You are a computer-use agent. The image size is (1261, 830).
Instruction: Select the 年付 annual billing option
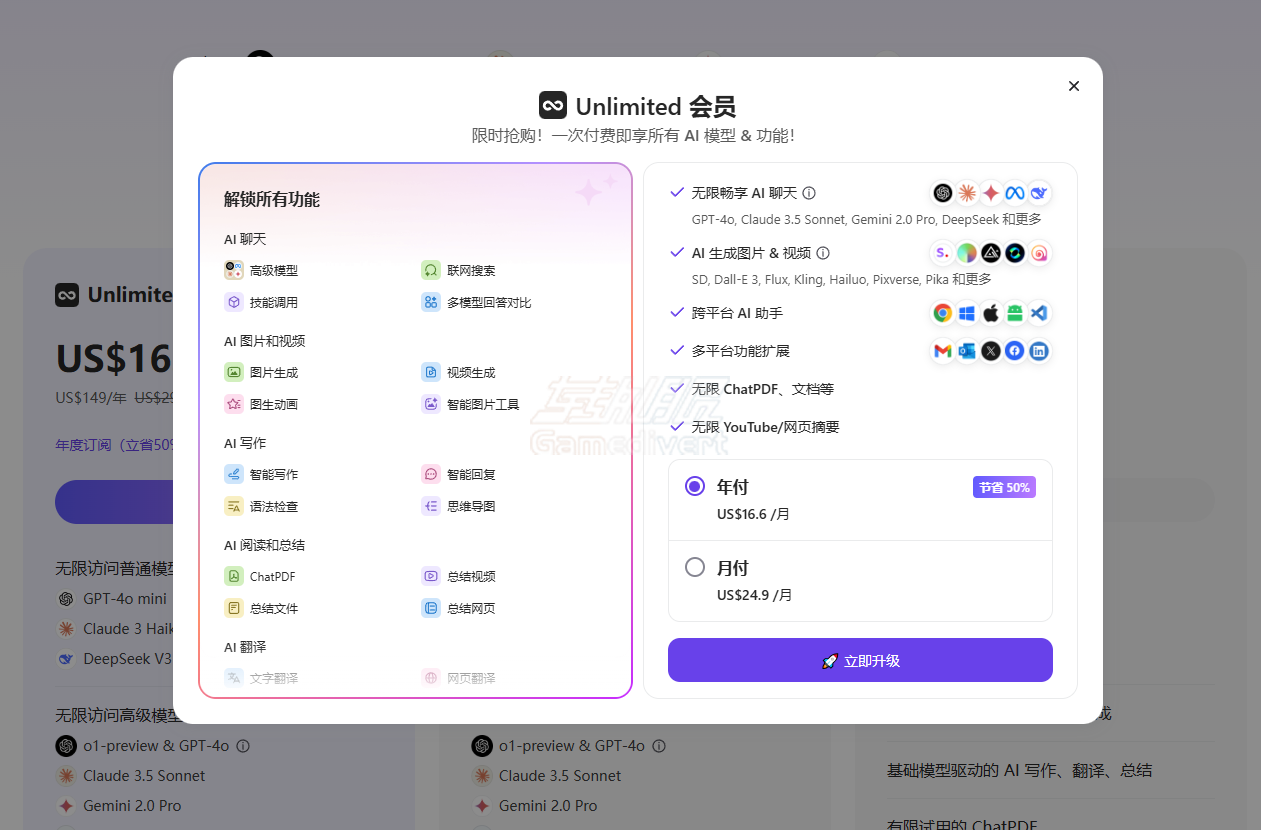[695, 487]
